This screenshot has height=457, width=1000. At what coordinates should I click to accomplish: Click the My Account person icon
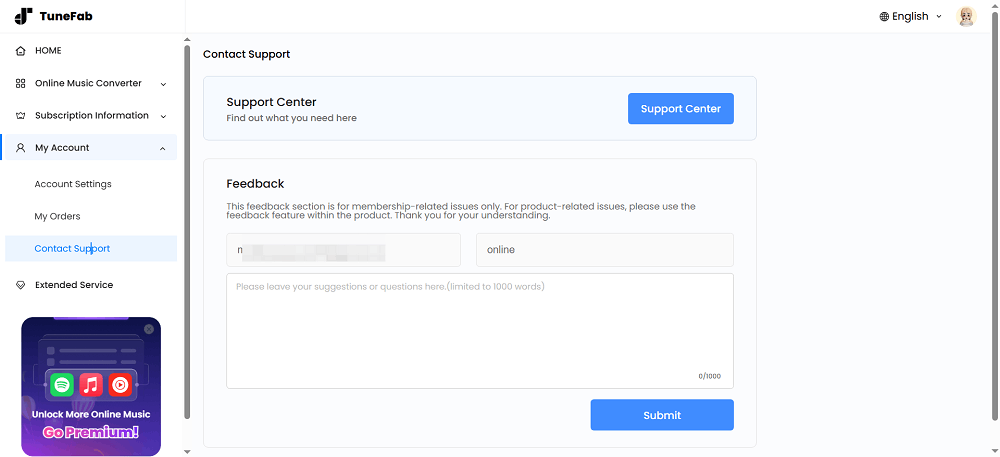[20, 148]
